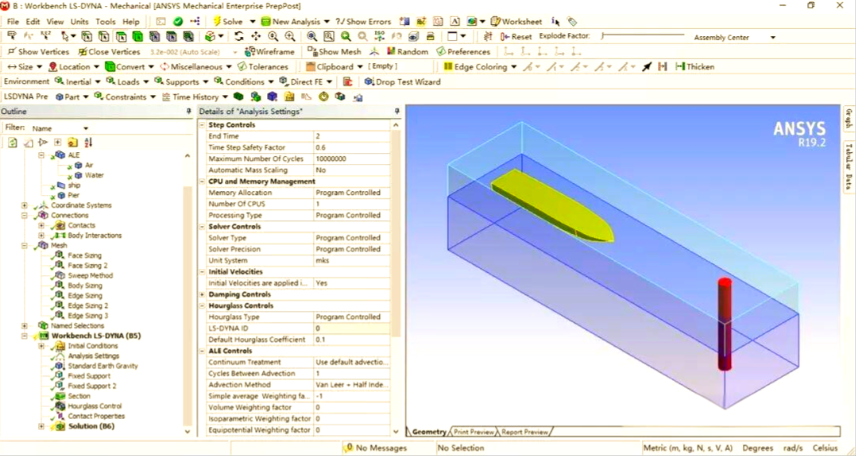The width and height of the screenshot is (856, 456).
Task: Open the Edge Coloring dropdown
Action: (x=514, y=67)
